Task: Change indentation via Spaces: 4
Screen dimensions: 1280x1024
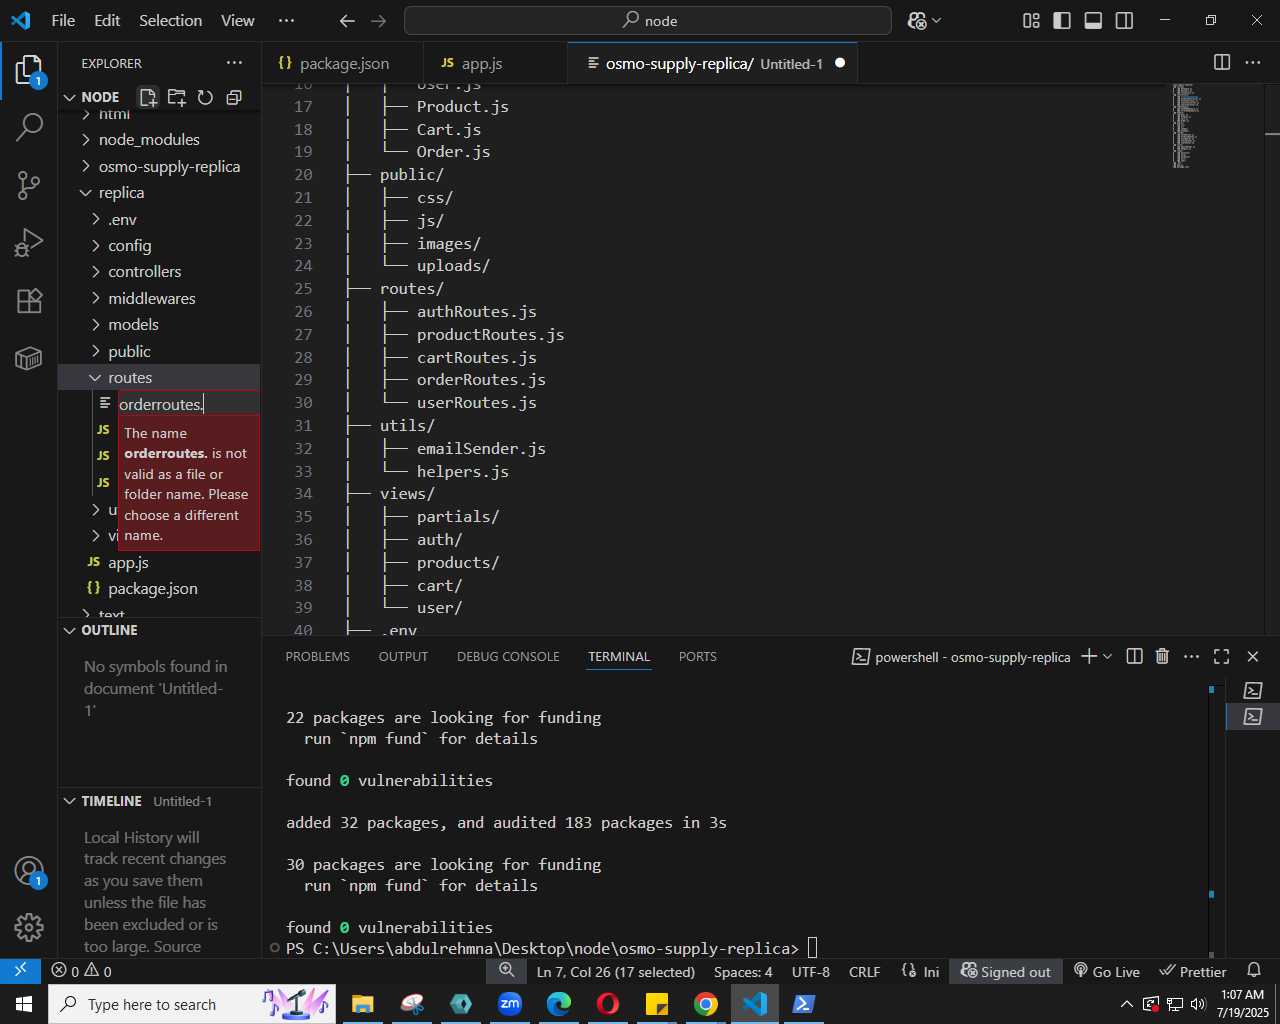Action: (743, 971)
